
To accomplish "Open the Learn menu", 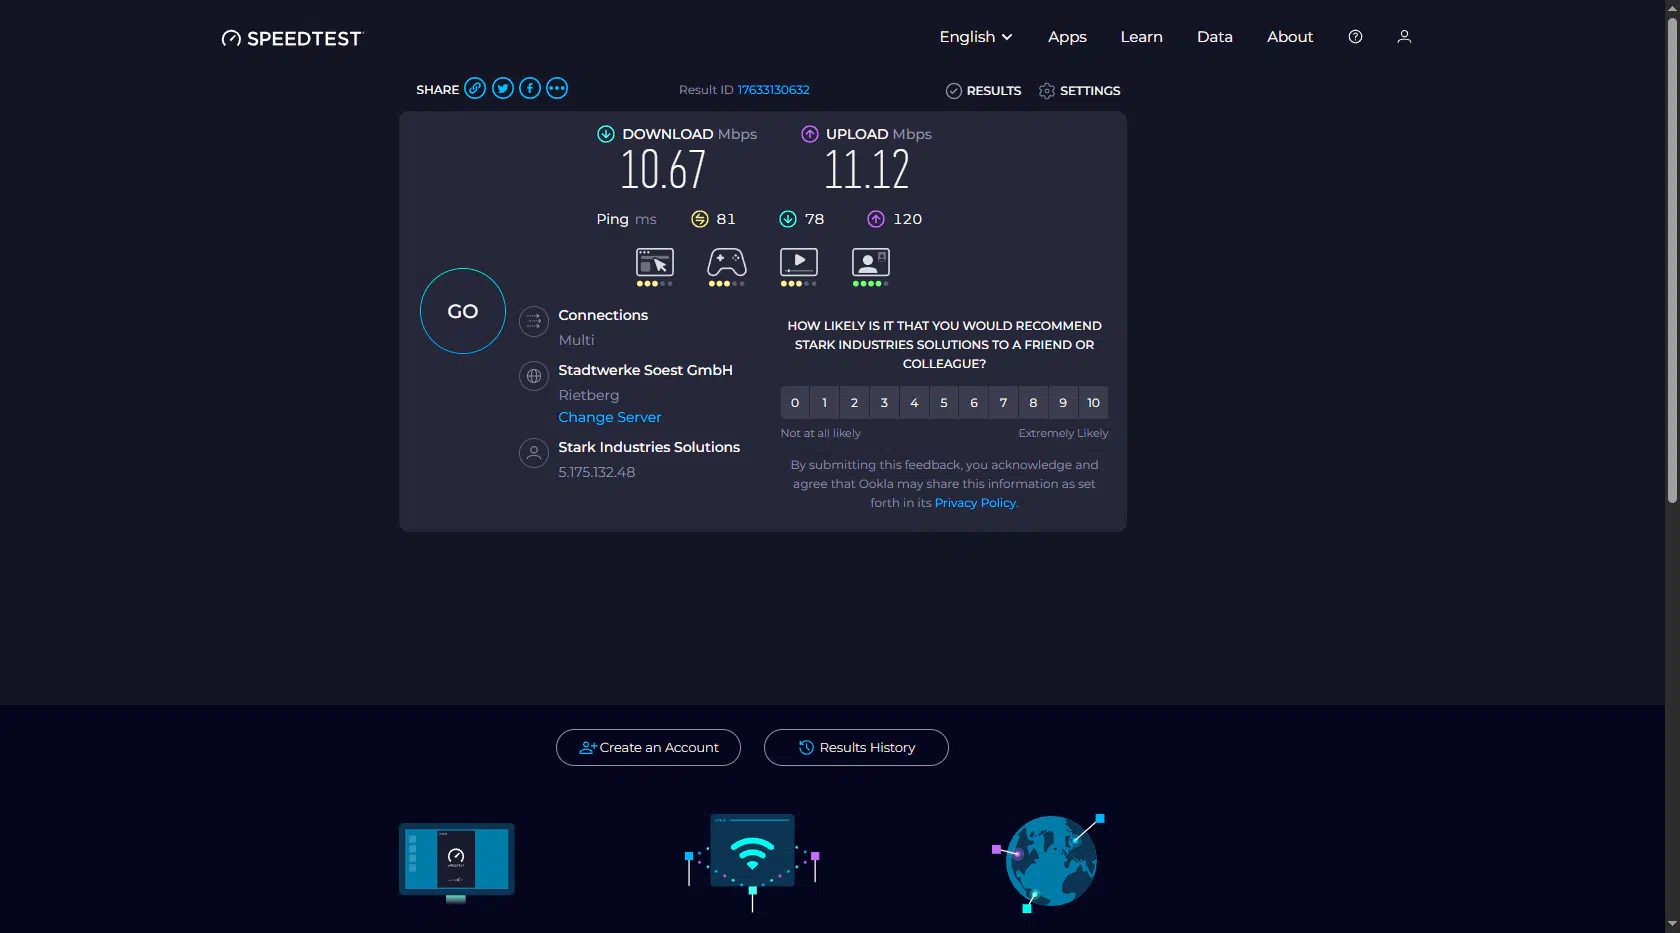I will pyautogui.click(x=1141, y=37).
